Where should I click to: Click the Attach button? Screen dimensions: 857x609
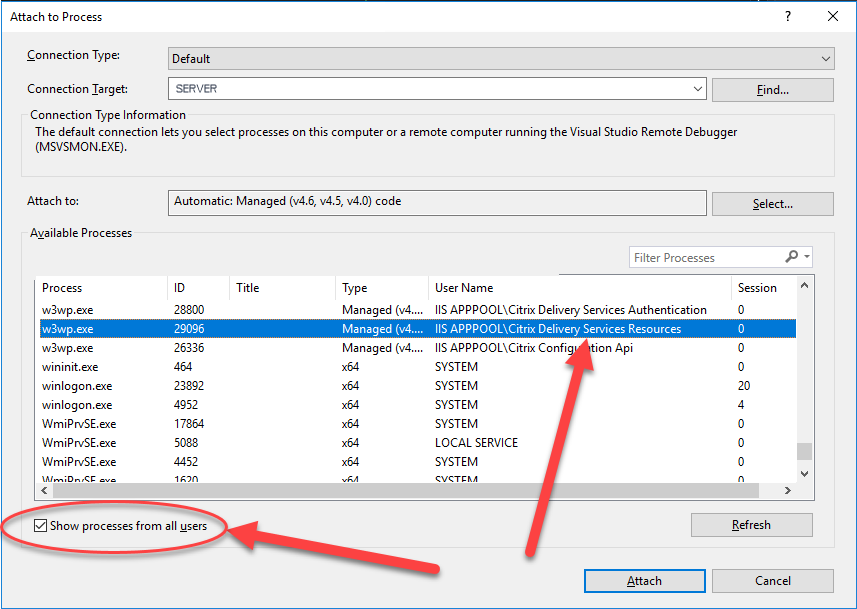click(x=644, y=581)
